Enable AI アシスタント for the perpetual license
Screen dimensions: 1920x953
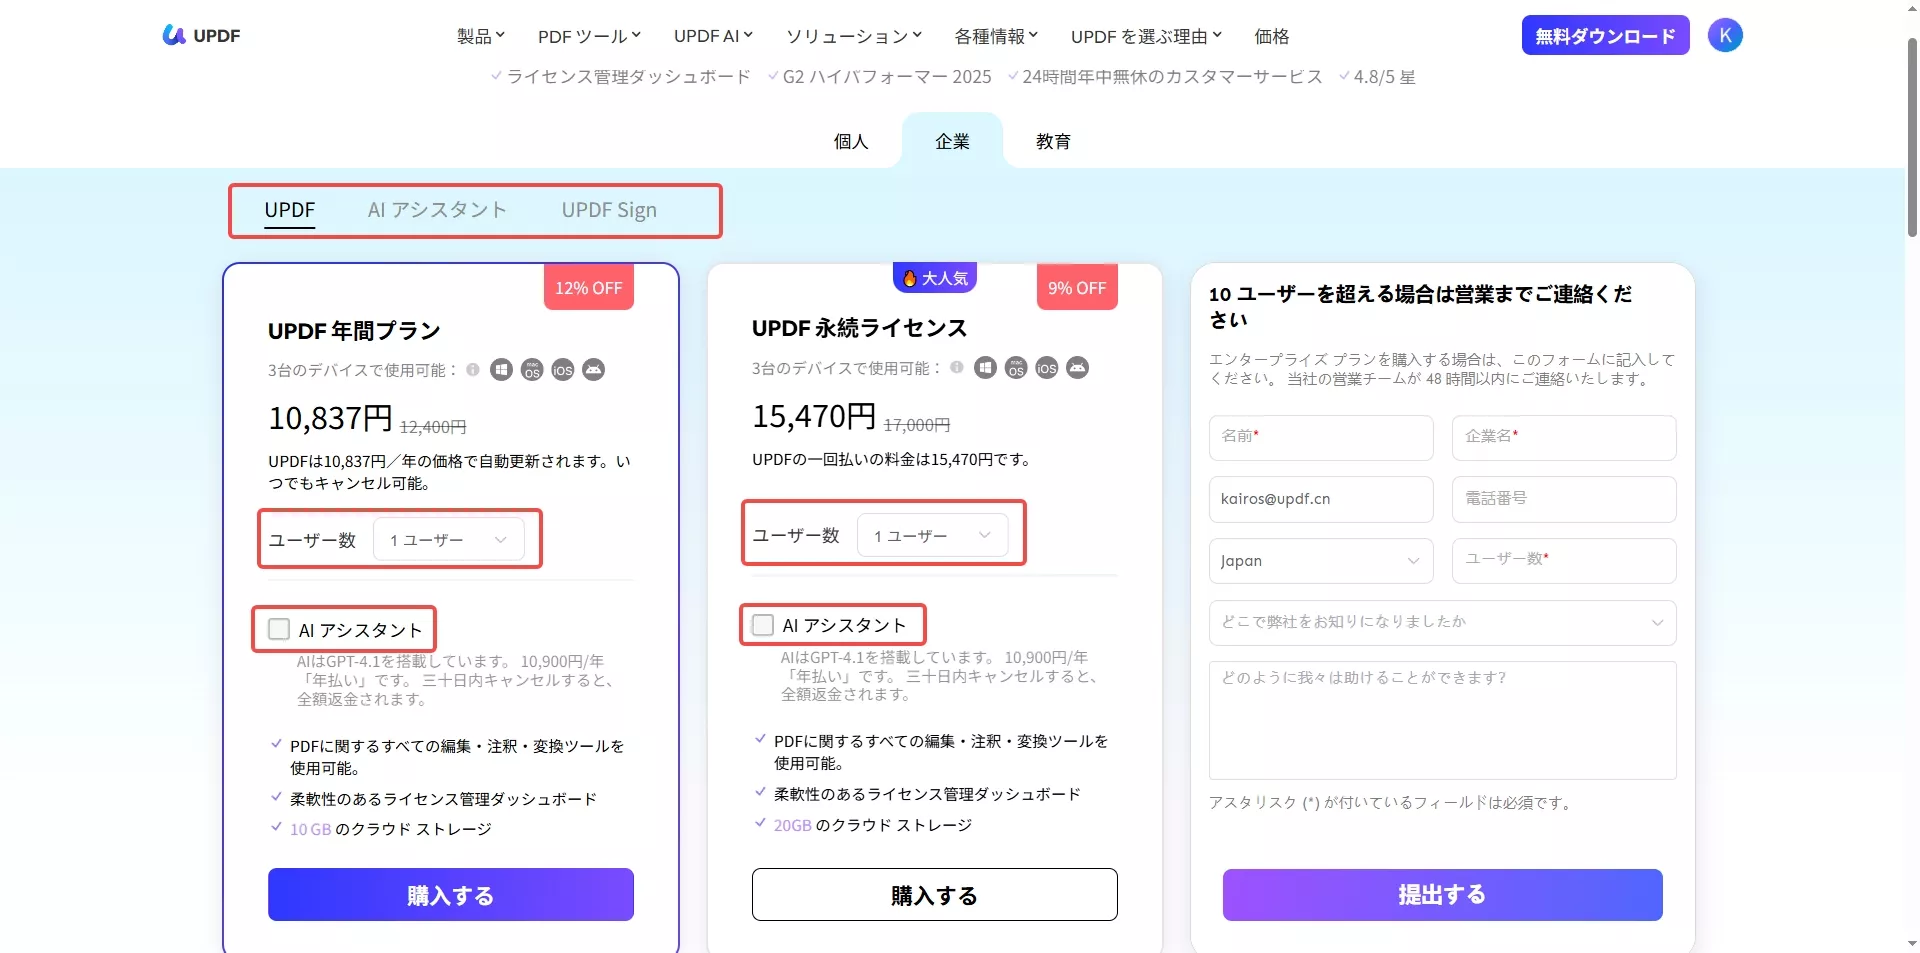(x=763, y=625)
